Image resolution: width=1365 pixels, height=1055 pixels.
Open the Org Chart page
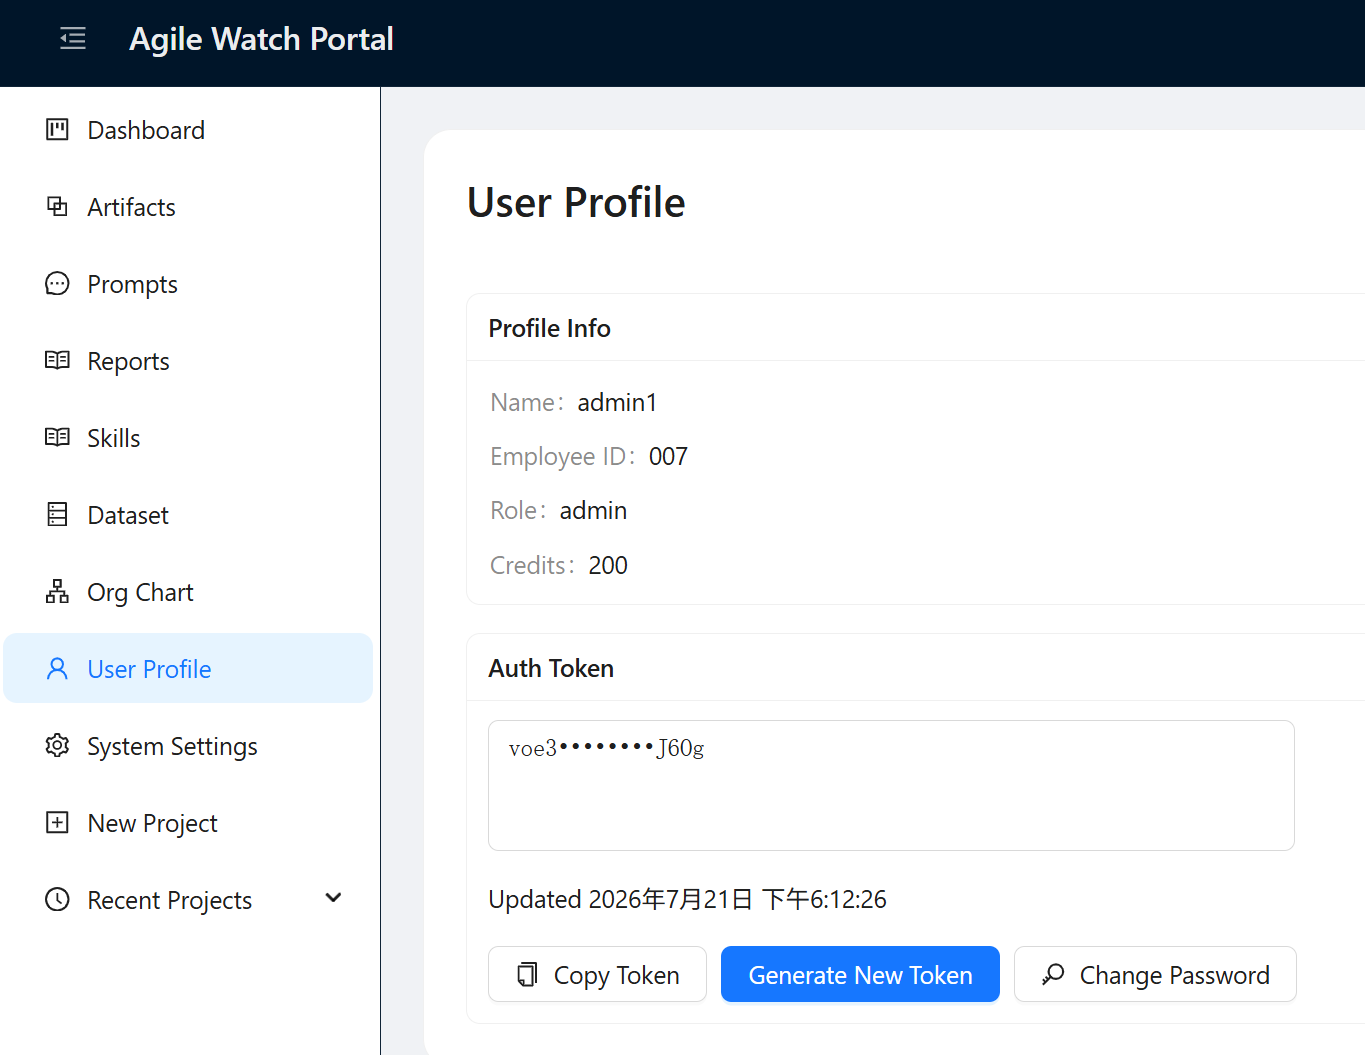[188, 592]
